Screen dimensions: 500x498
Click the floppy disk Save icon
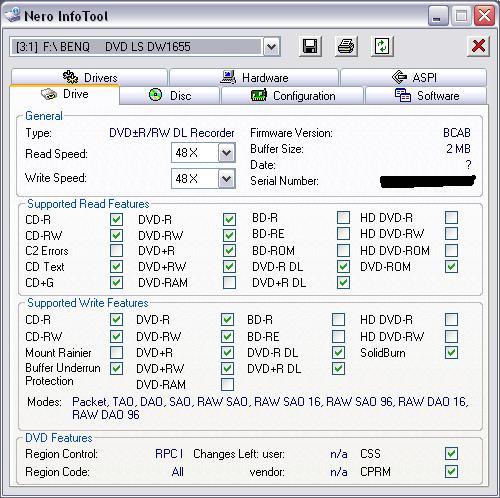click(310, 46)
